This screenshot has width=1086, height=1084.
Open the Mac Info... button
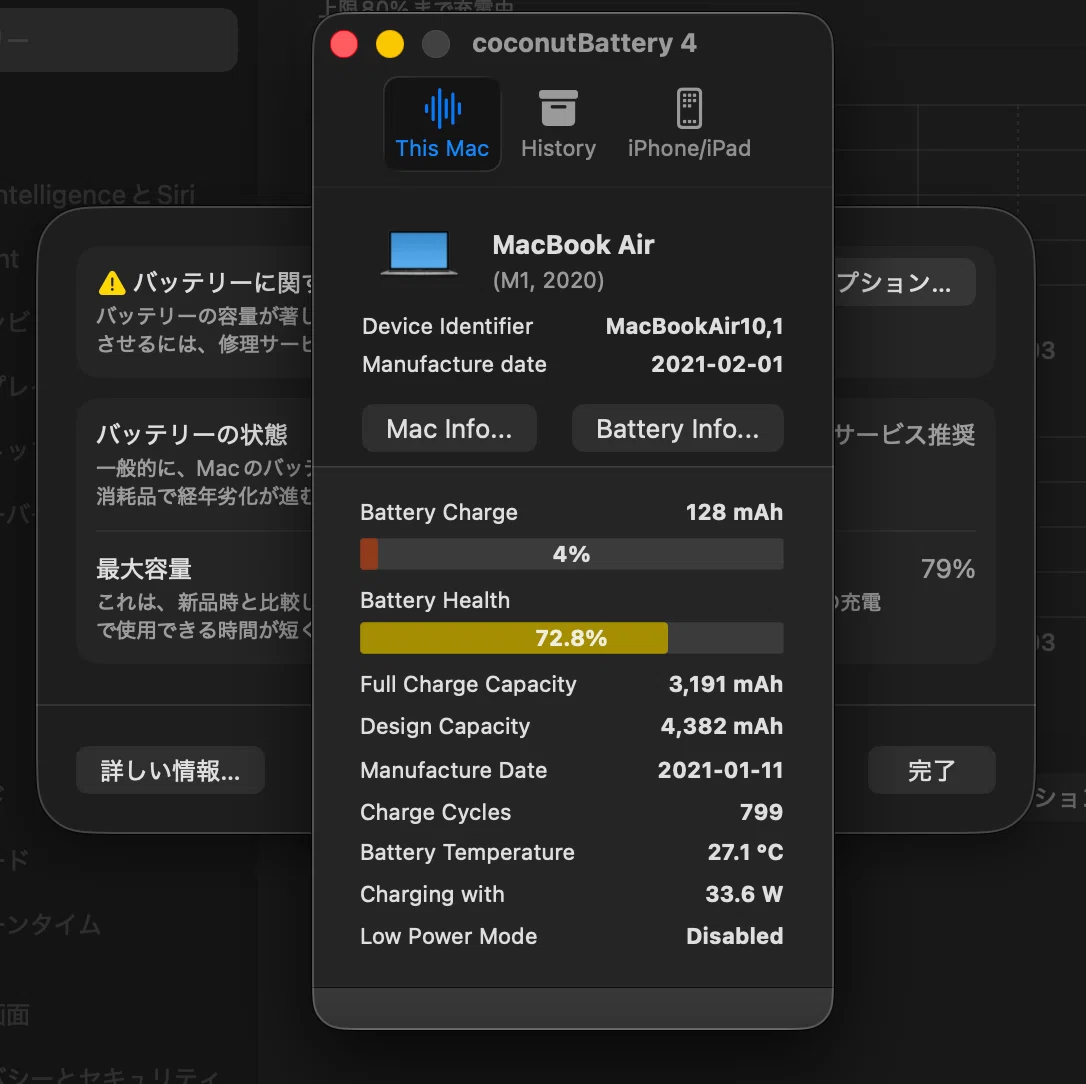click(449, 429)
